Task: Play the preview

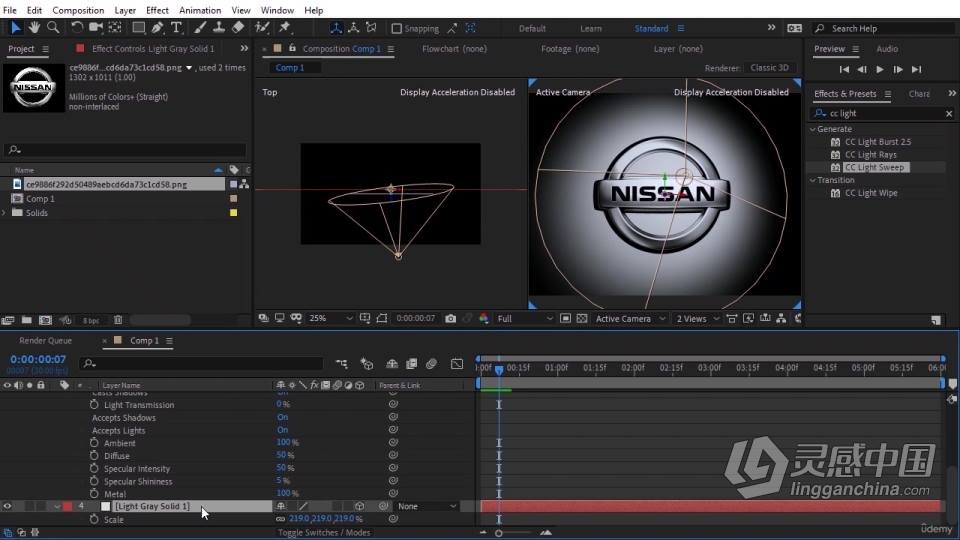Action: point(880,70)
